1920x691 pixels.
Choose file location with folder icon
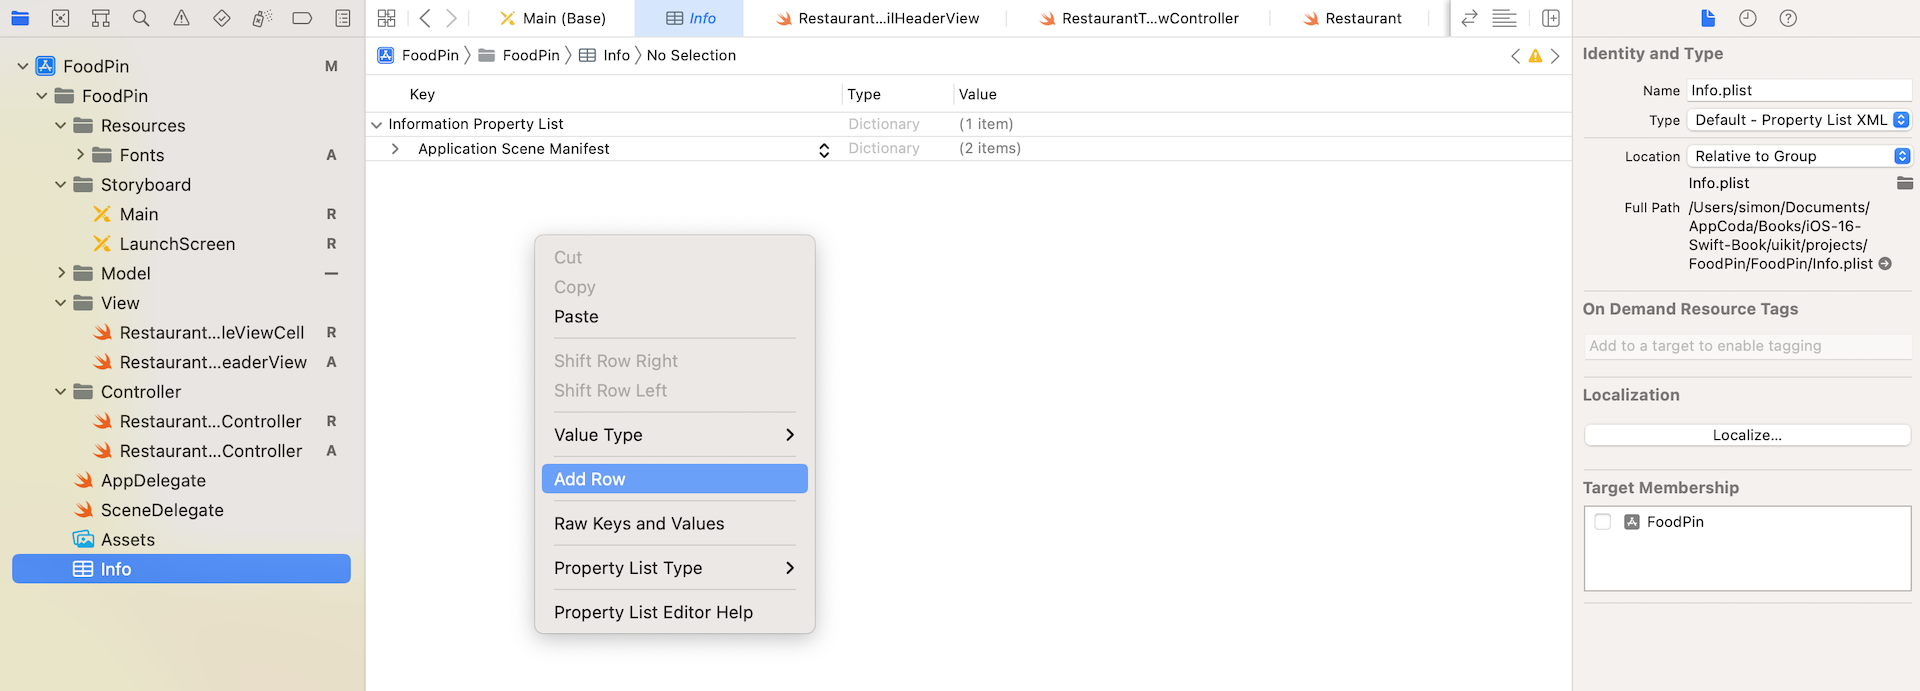coord(1904,183)
